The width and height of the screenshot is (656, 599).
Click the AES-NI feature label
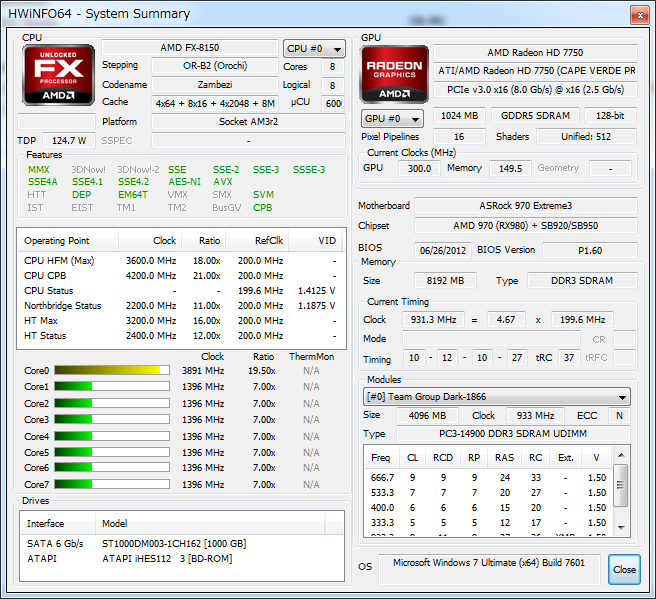pyautogui.click(x=184, y=182)
